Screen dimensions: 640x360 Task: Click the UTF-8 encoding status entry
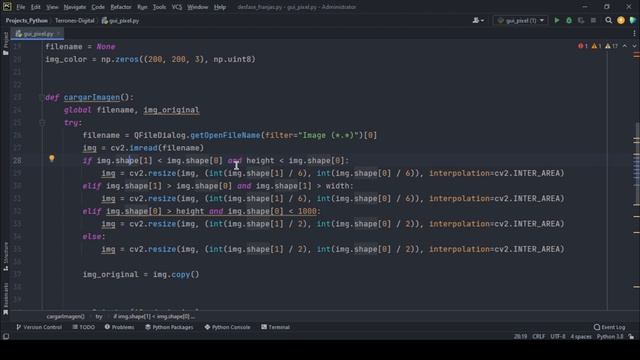(558, 336)
